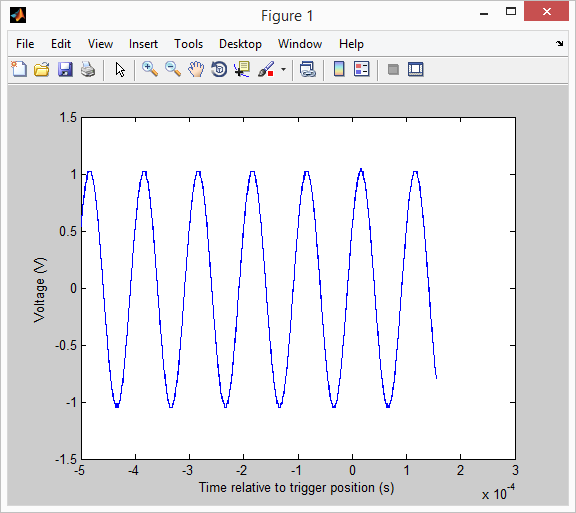Open file using folder icon
Image resolution: width=576 pixels, height=513 pixels.
(42, 69)
